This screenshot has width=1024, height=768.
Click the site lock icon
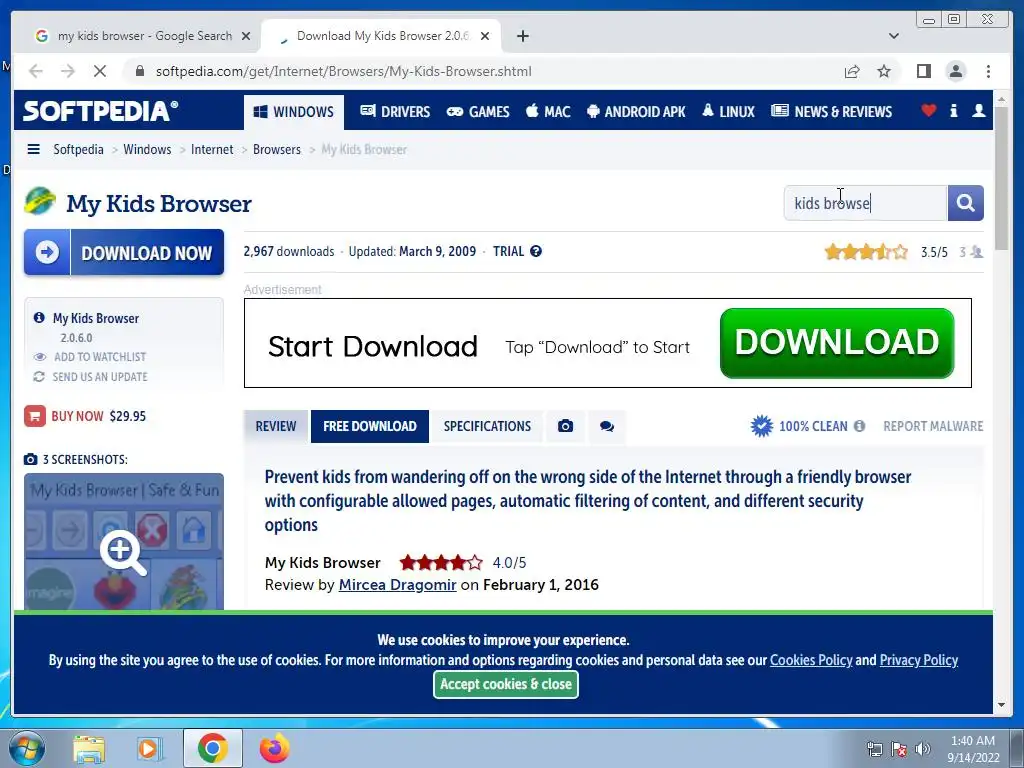coord(139,71)
